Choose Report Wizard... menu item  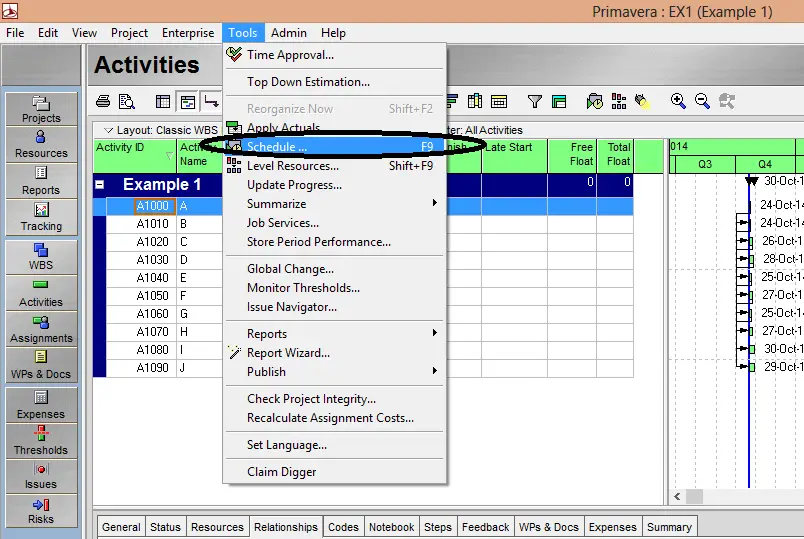coord(334,353)
